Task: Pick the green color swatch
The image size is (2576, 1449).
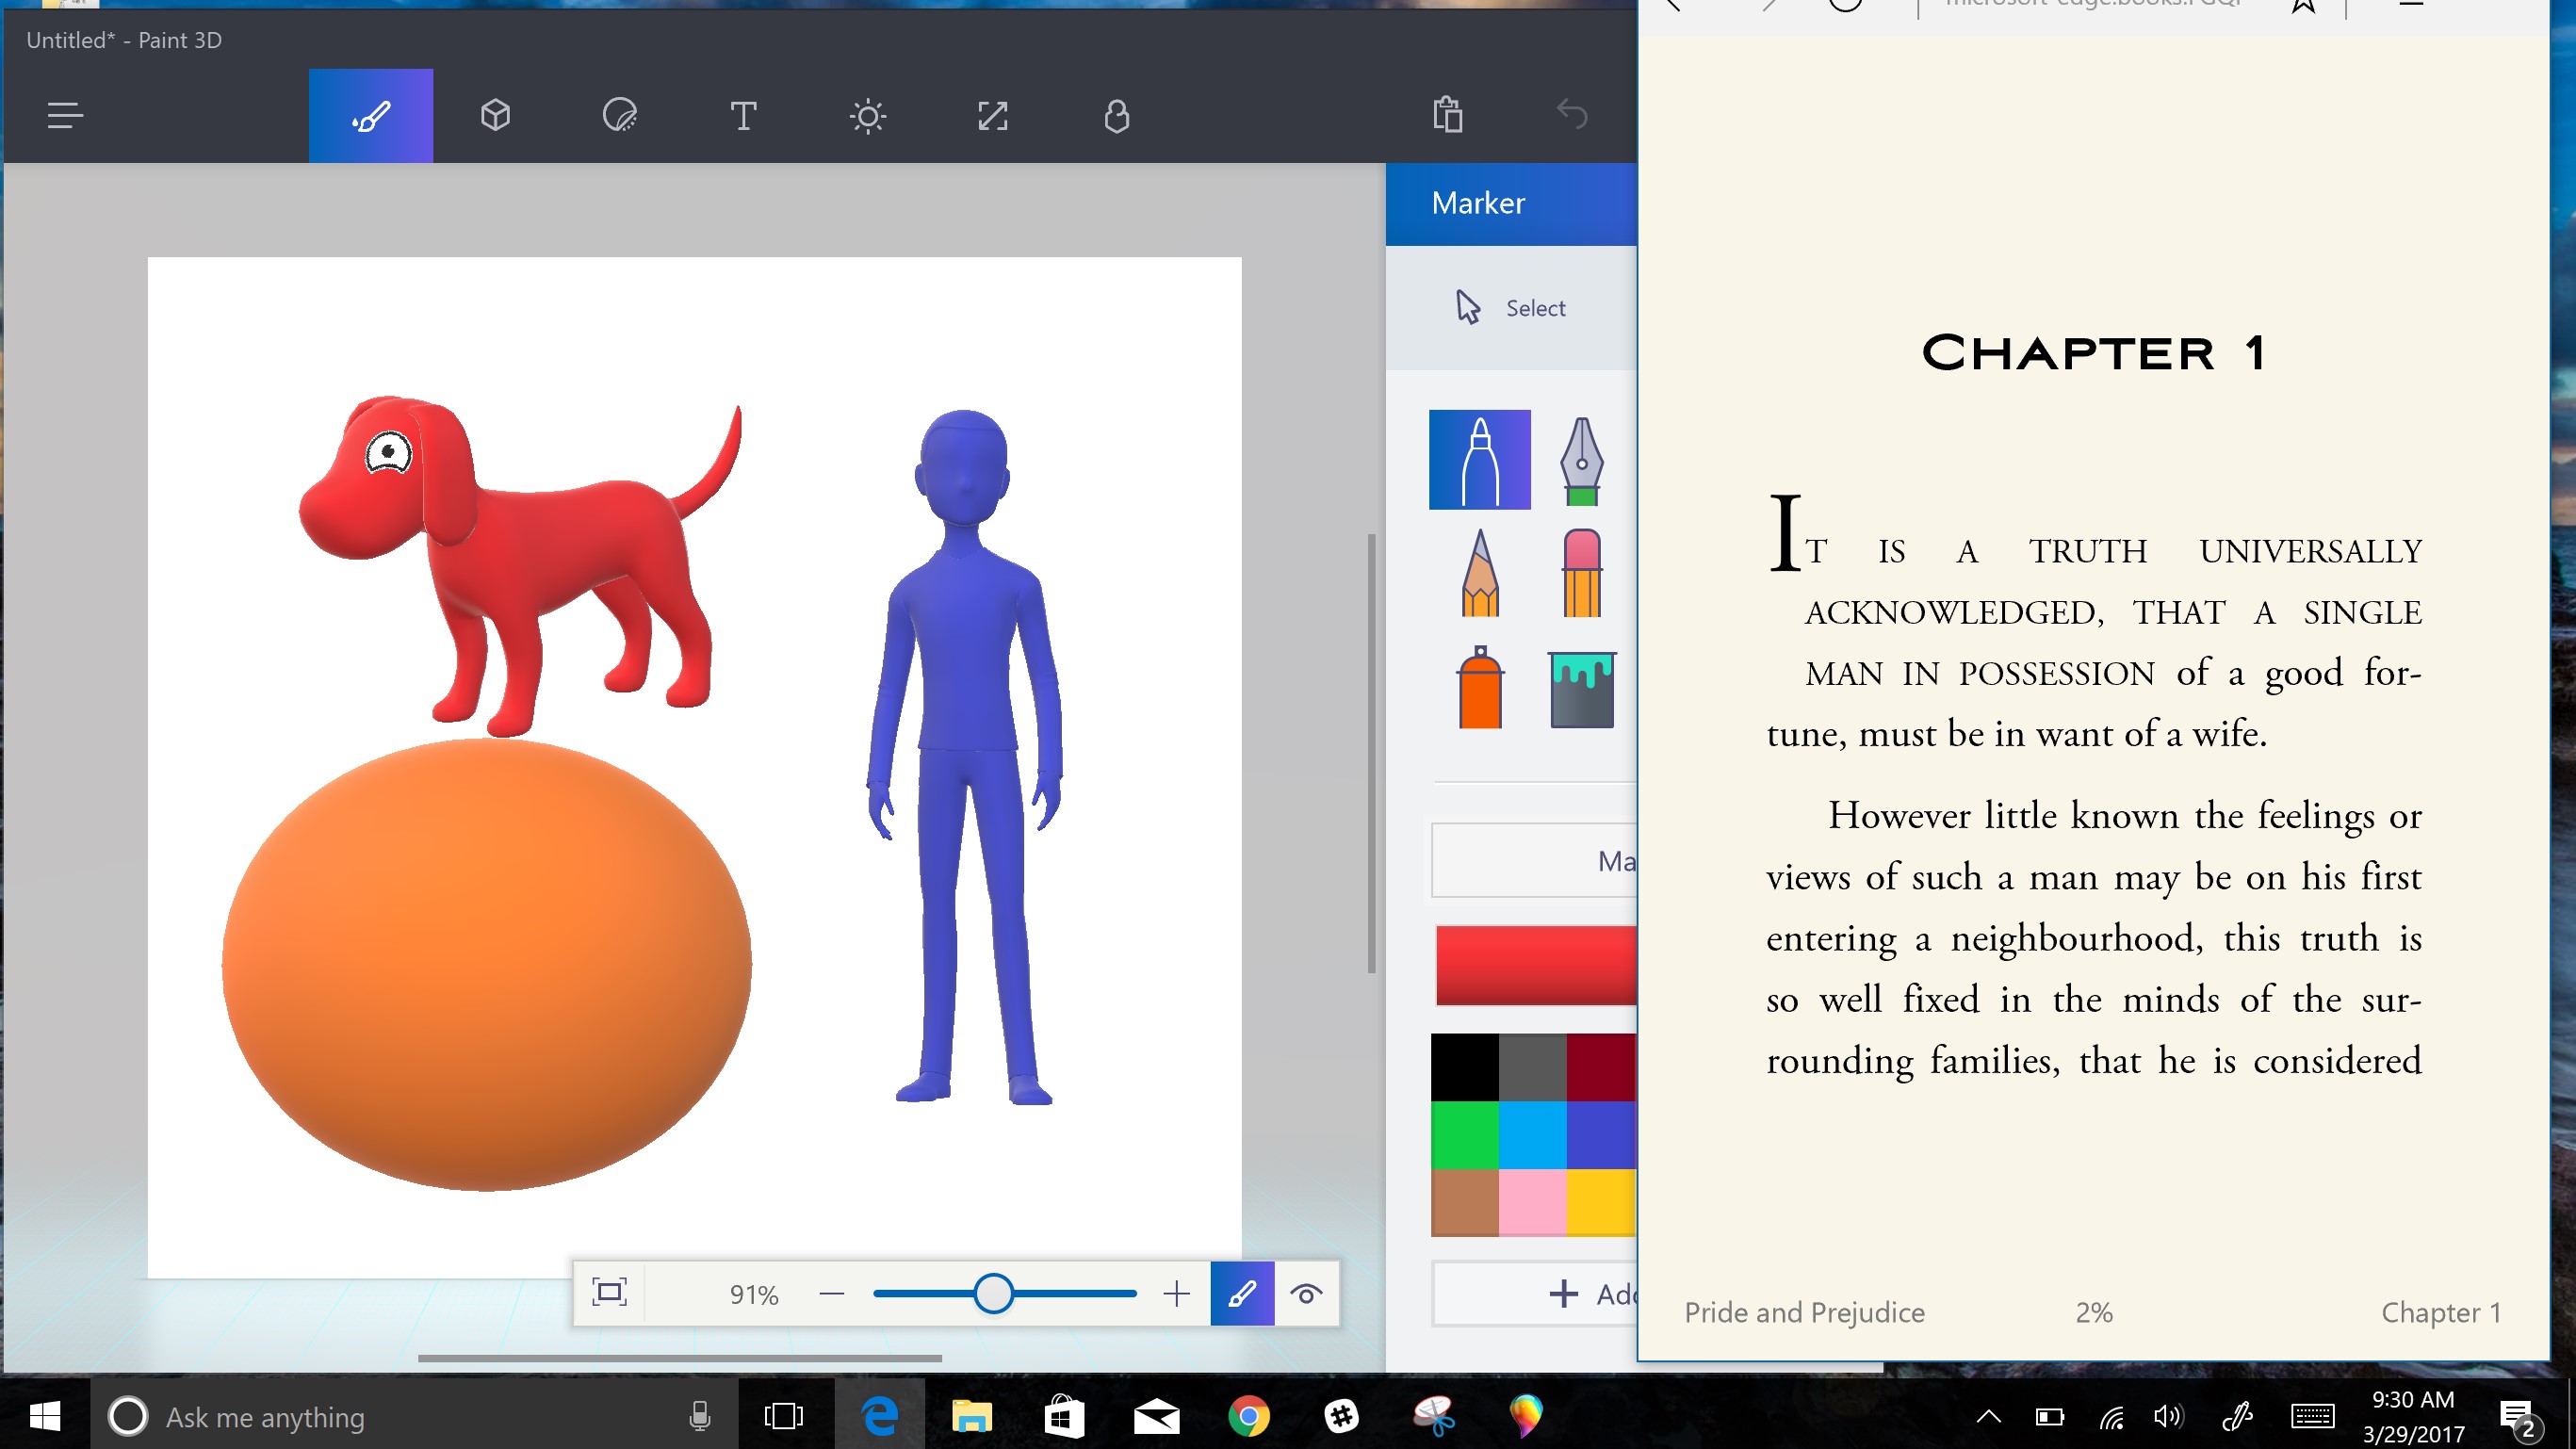Action: coord(1465,1135)
